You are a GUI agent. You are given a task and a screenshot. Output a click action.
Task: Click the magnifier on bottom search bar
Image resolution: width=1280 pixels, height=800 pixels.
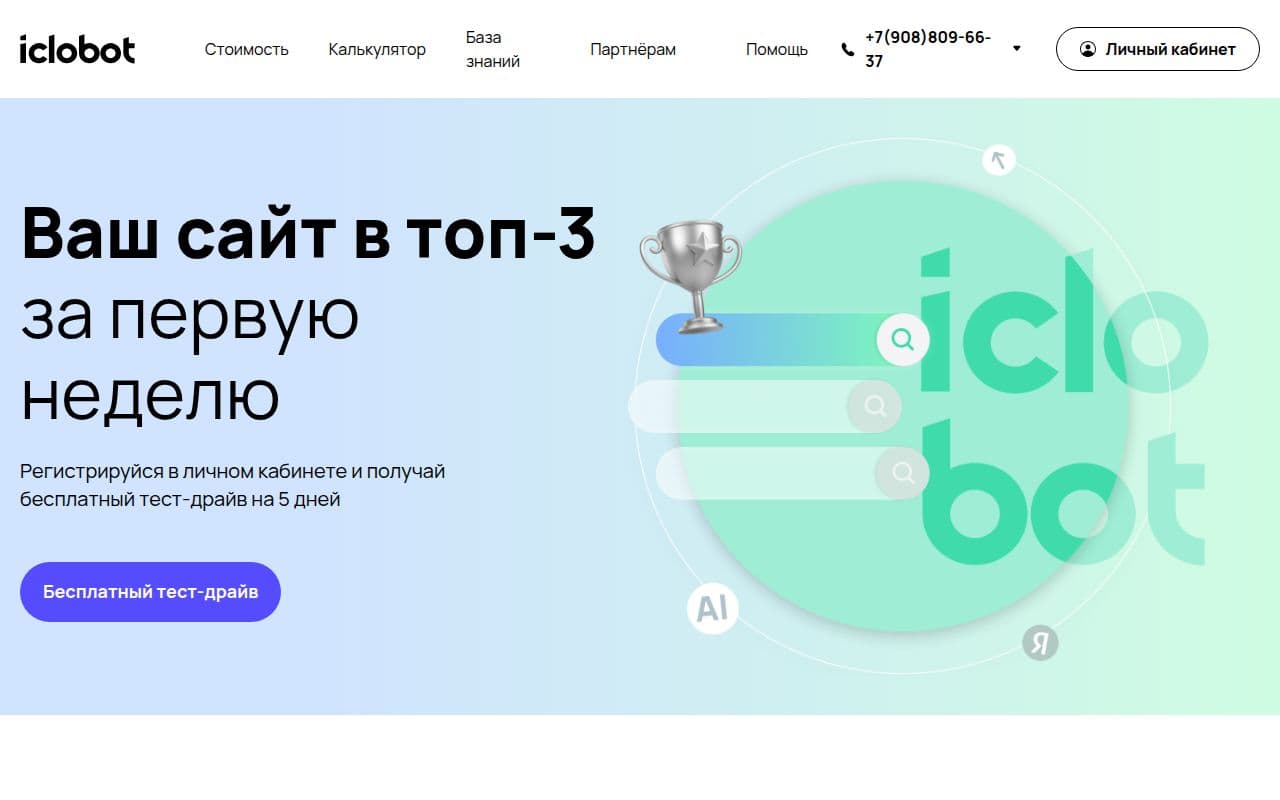[x=903, y=473]
